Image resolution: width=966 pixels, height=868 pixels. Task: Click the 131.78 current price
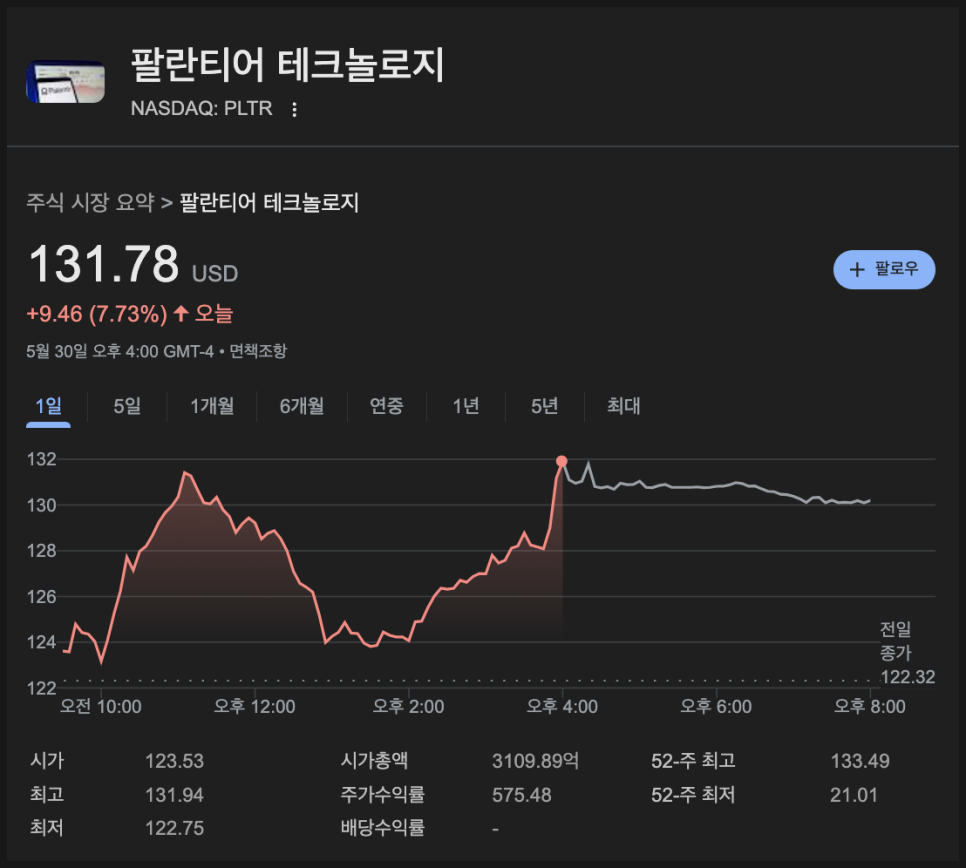coord(104,264)
